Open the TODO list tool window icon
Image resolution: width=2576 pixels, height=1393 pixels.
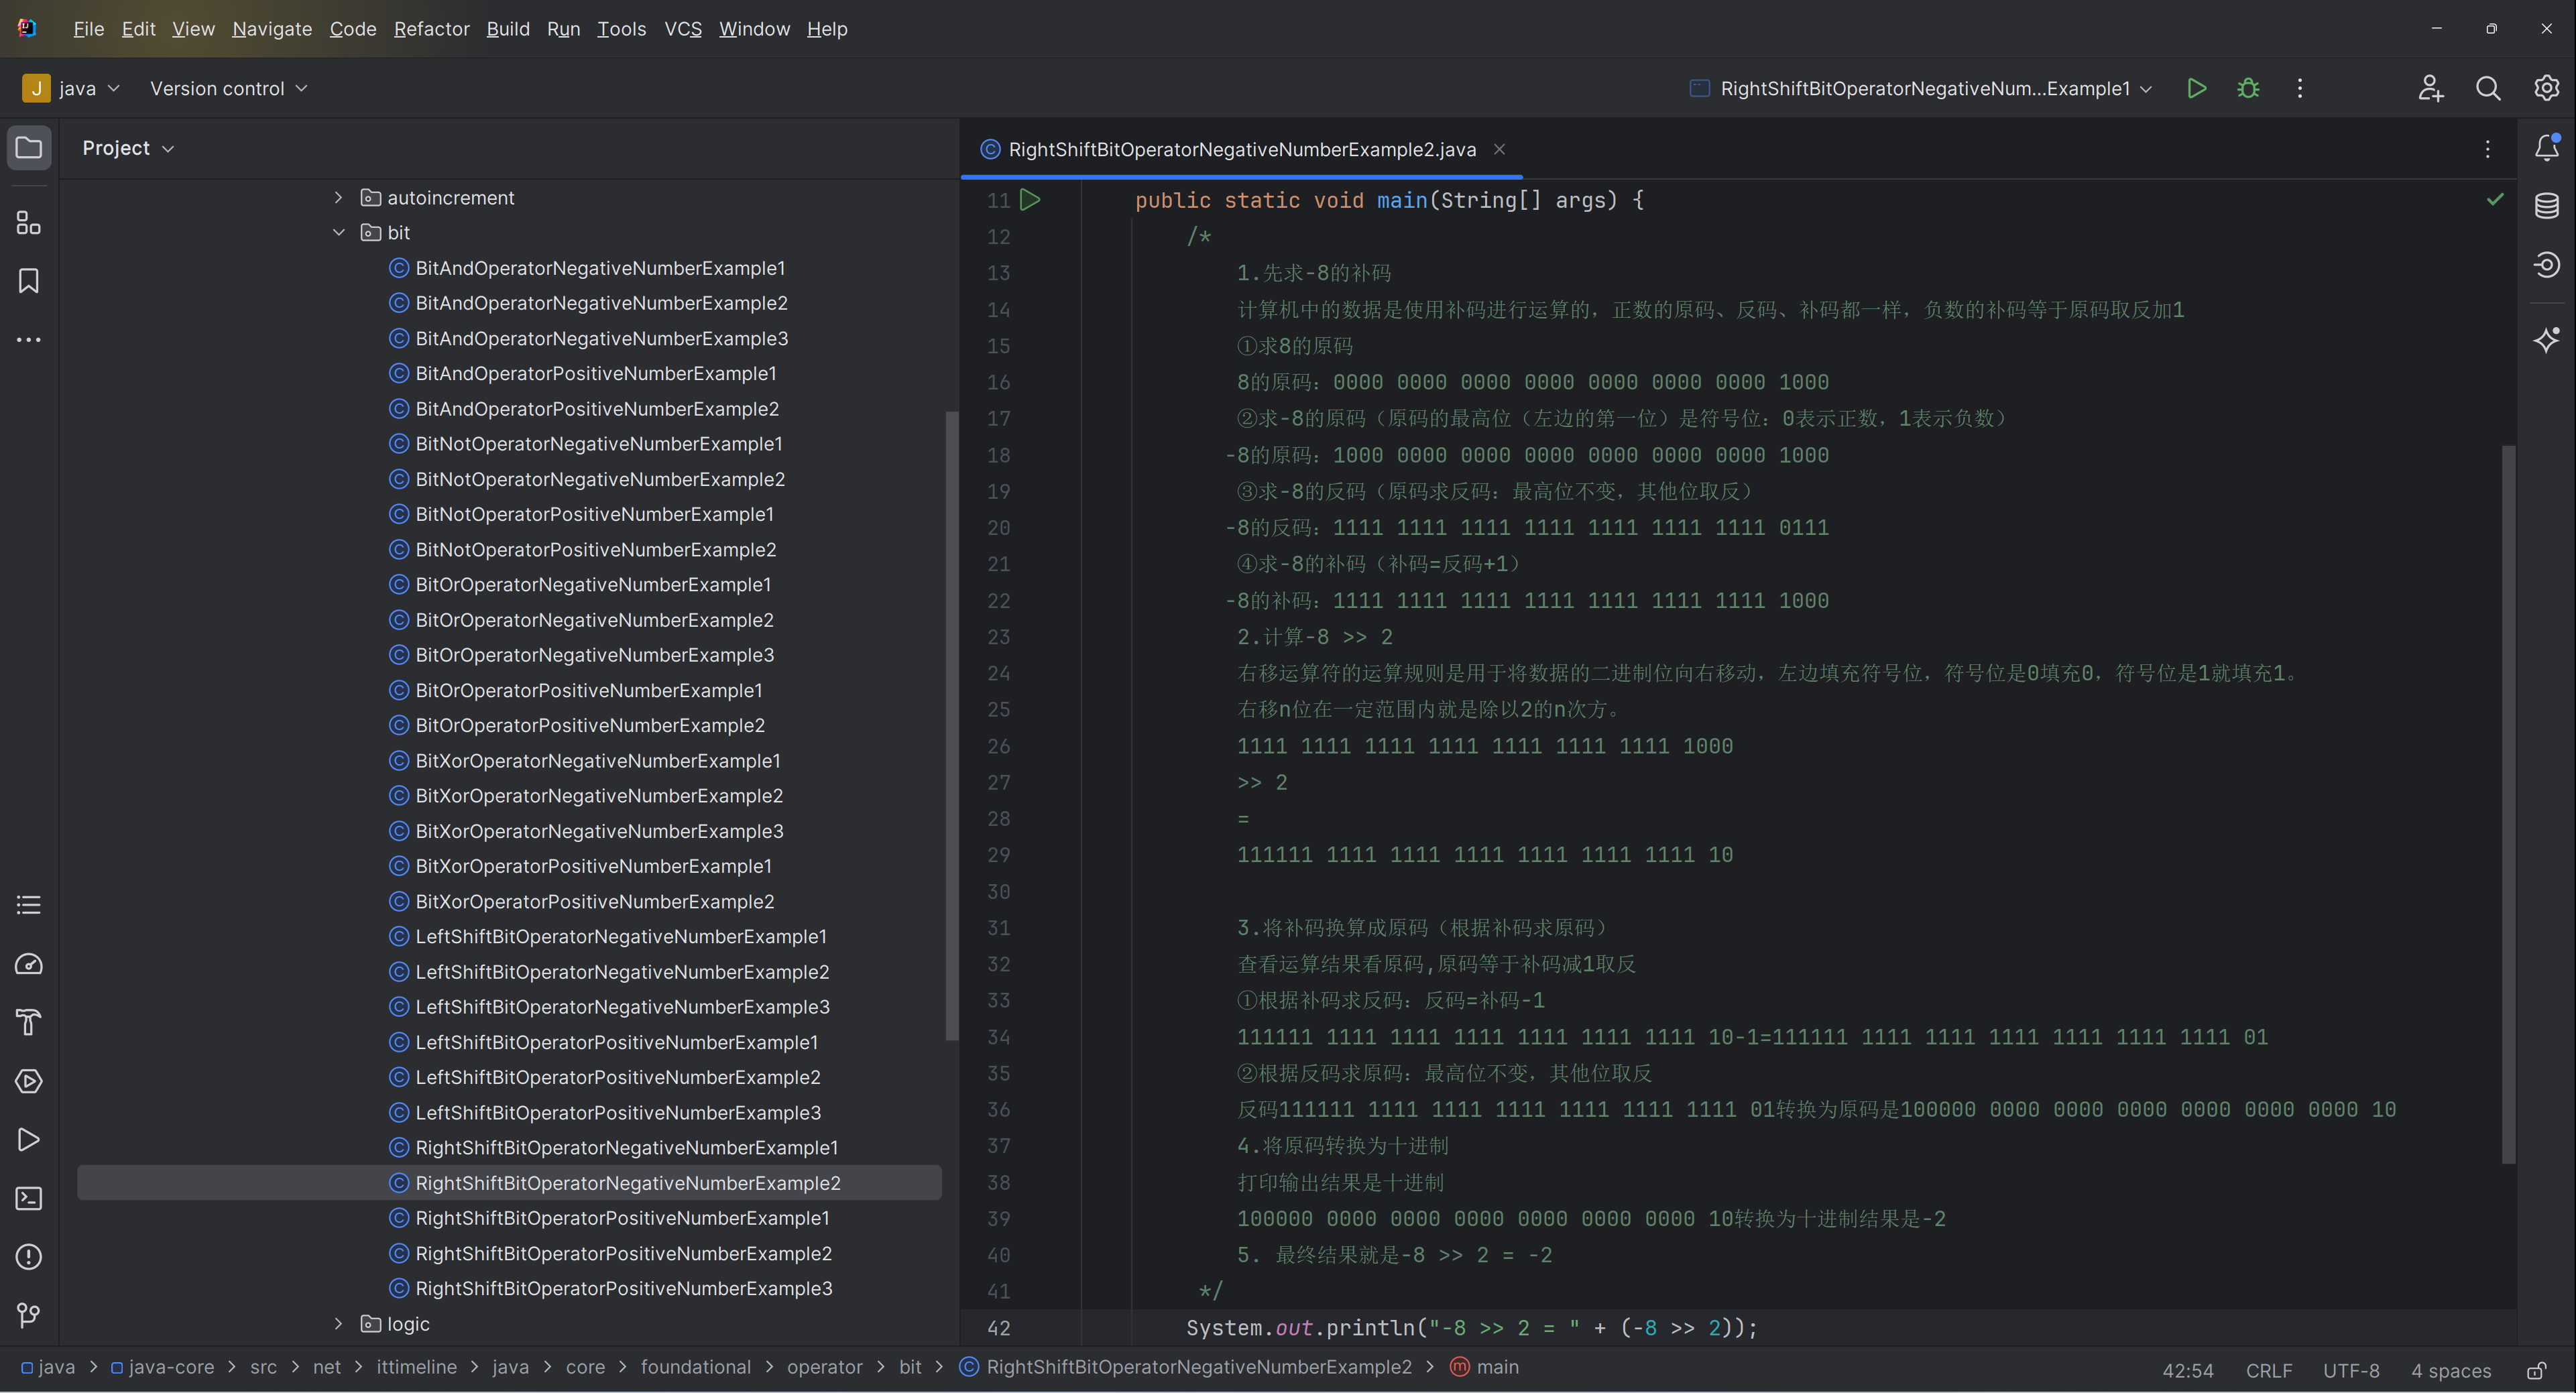(x=29, y=905)
